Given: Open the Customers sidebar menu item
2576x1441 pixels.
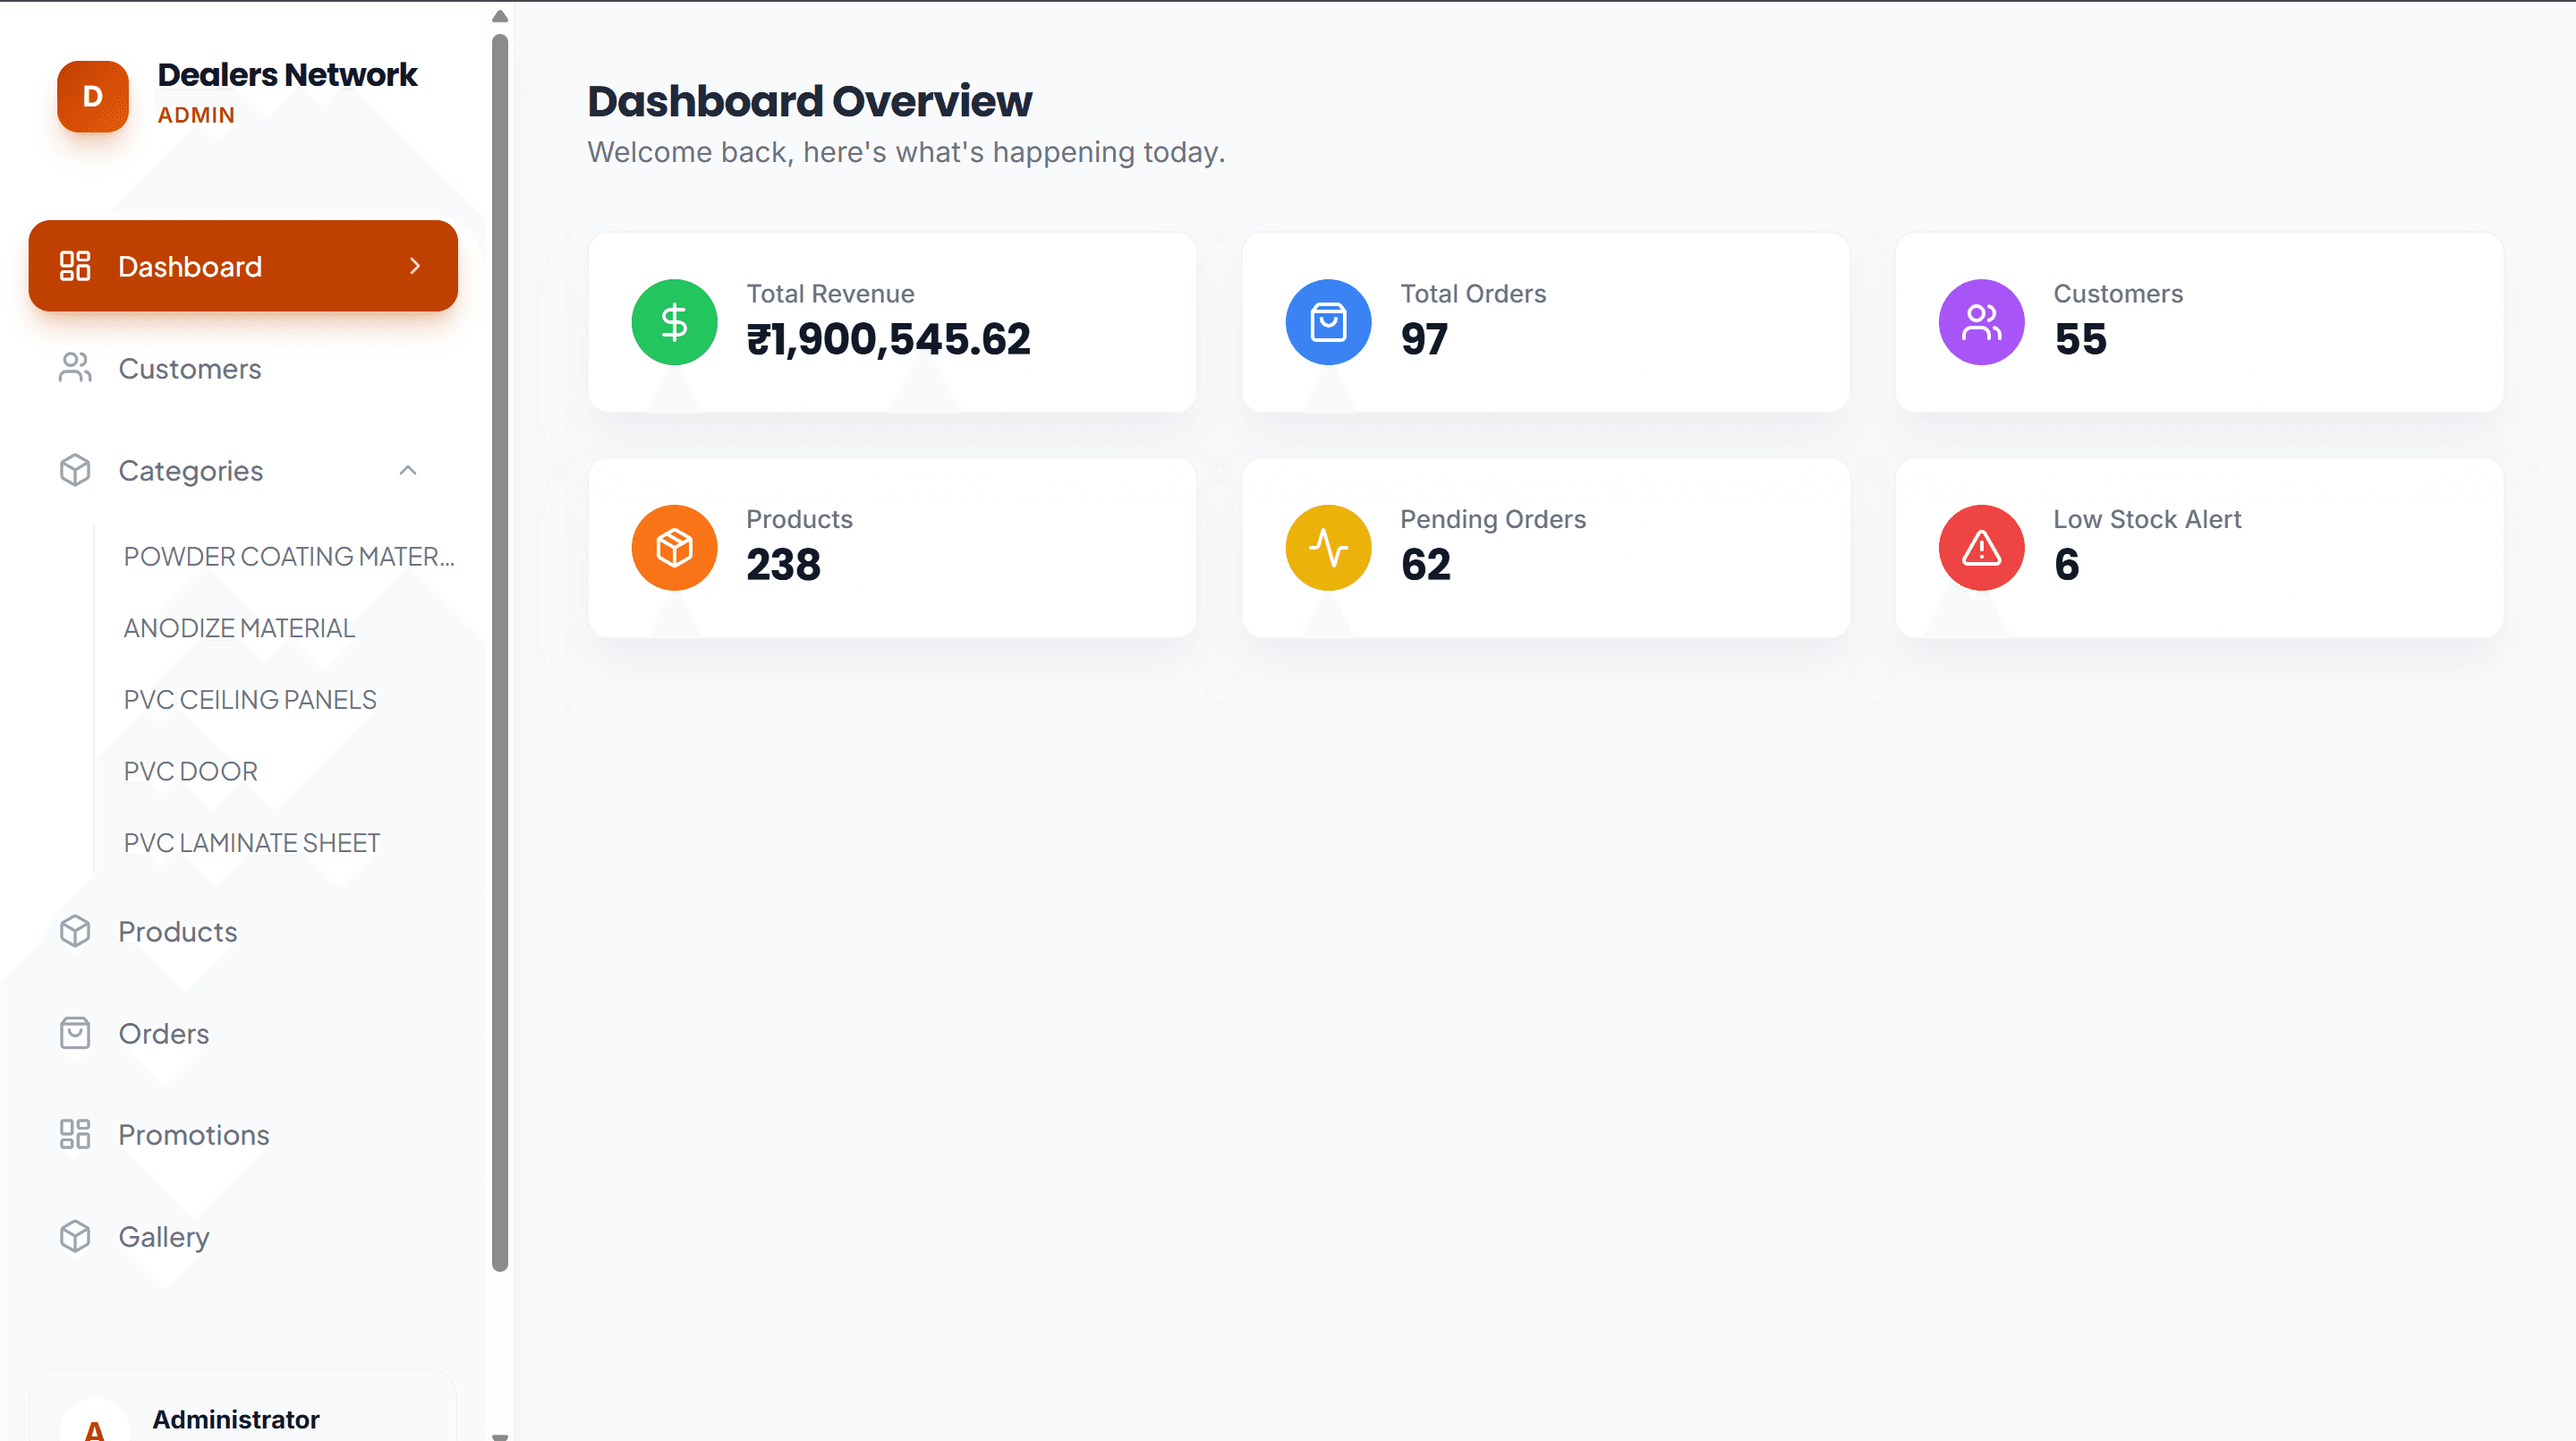Looking at the screenshot, I should click(x=189, y=368).
